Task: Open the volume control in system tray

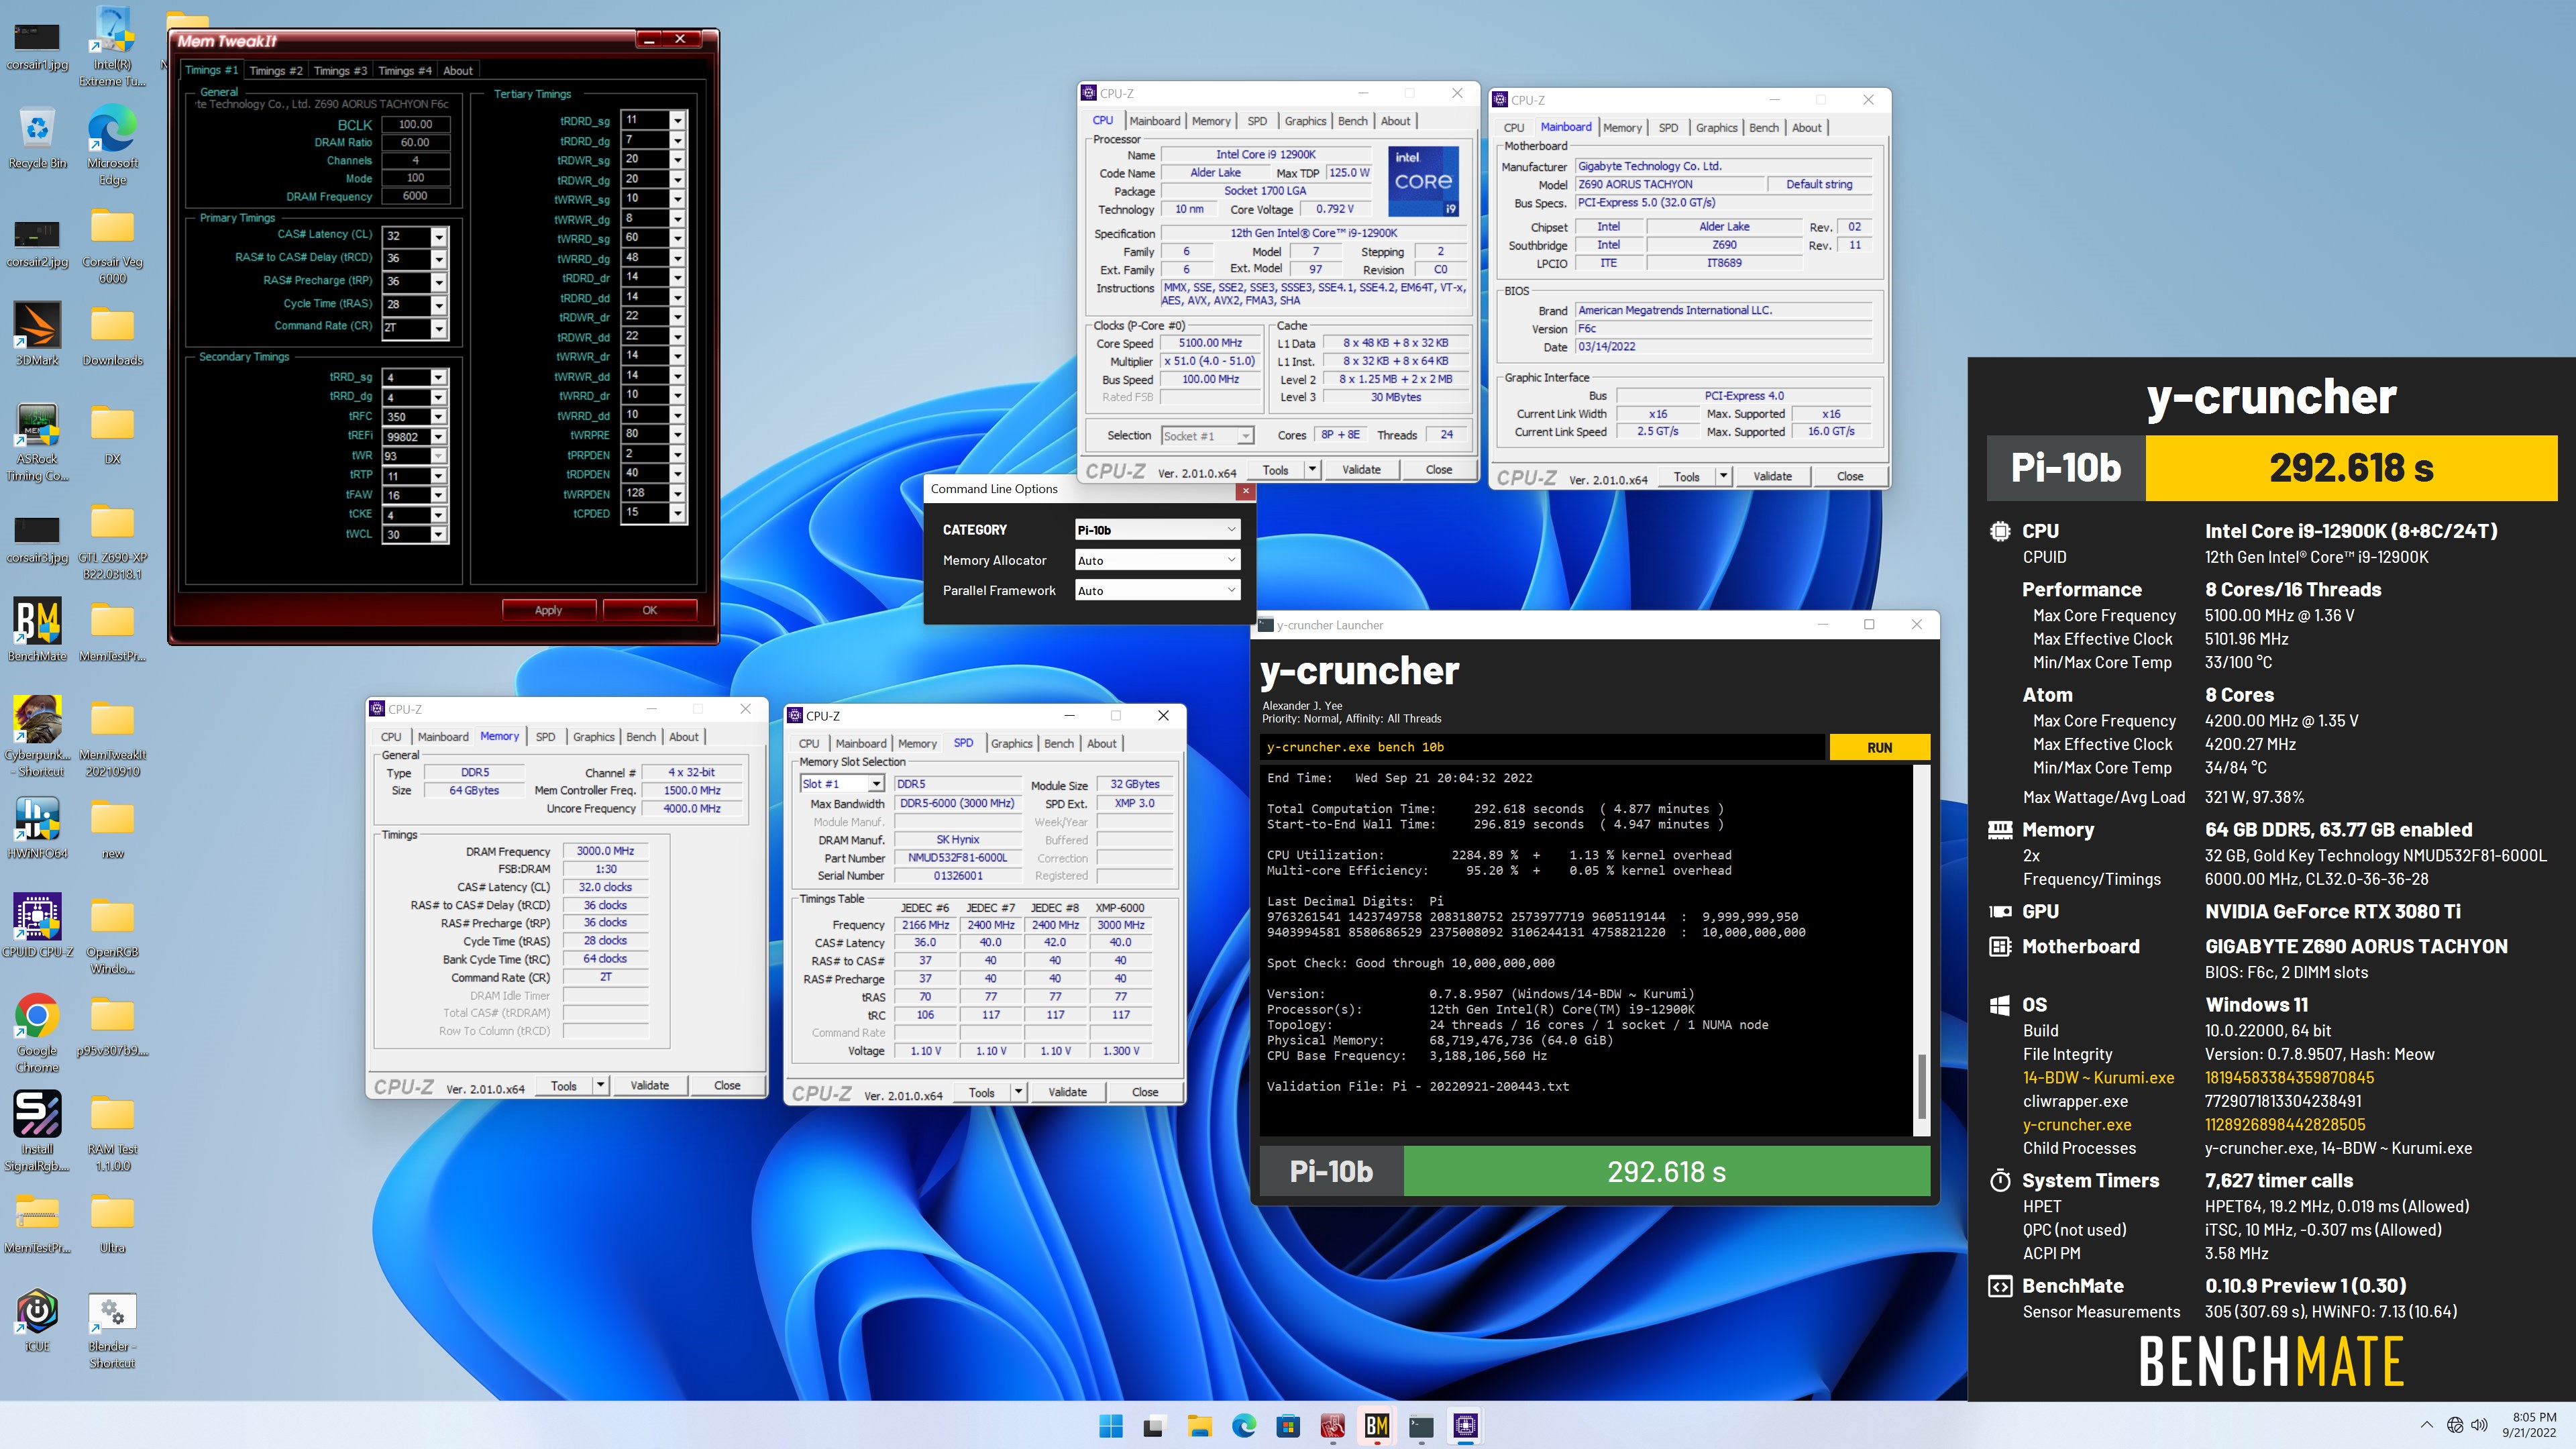Action: (x=2479, y=1425)
